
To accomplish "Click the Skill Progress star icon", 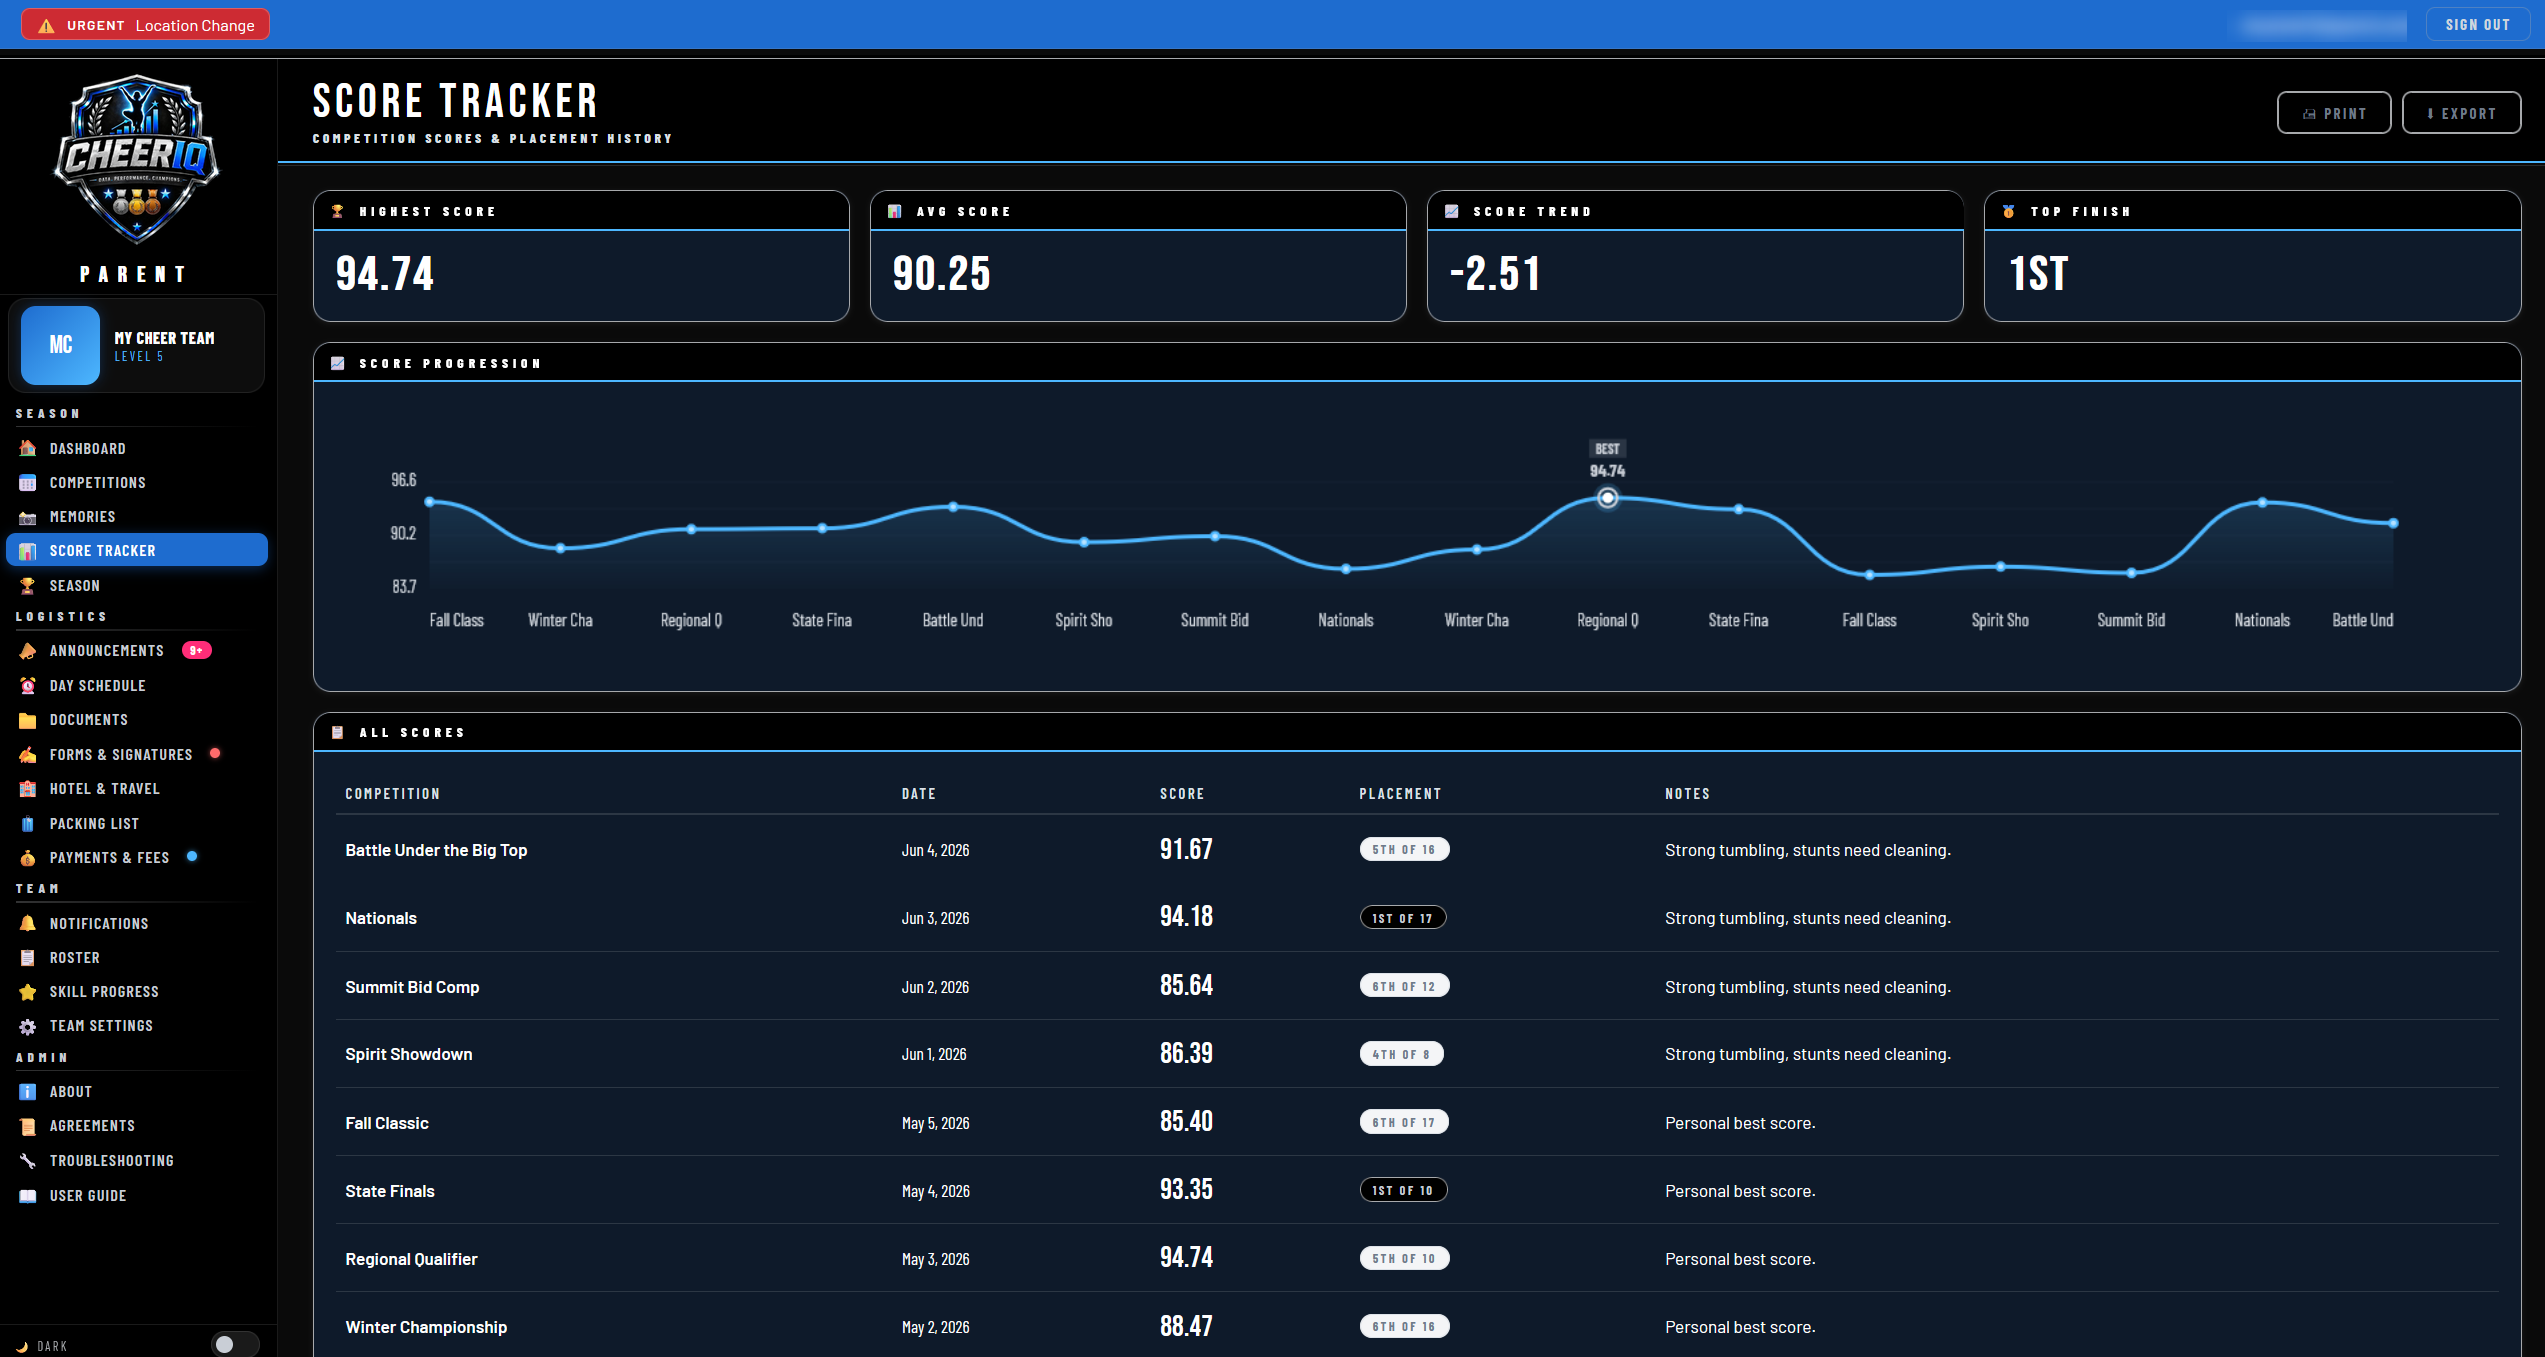I will coord(28,992).
